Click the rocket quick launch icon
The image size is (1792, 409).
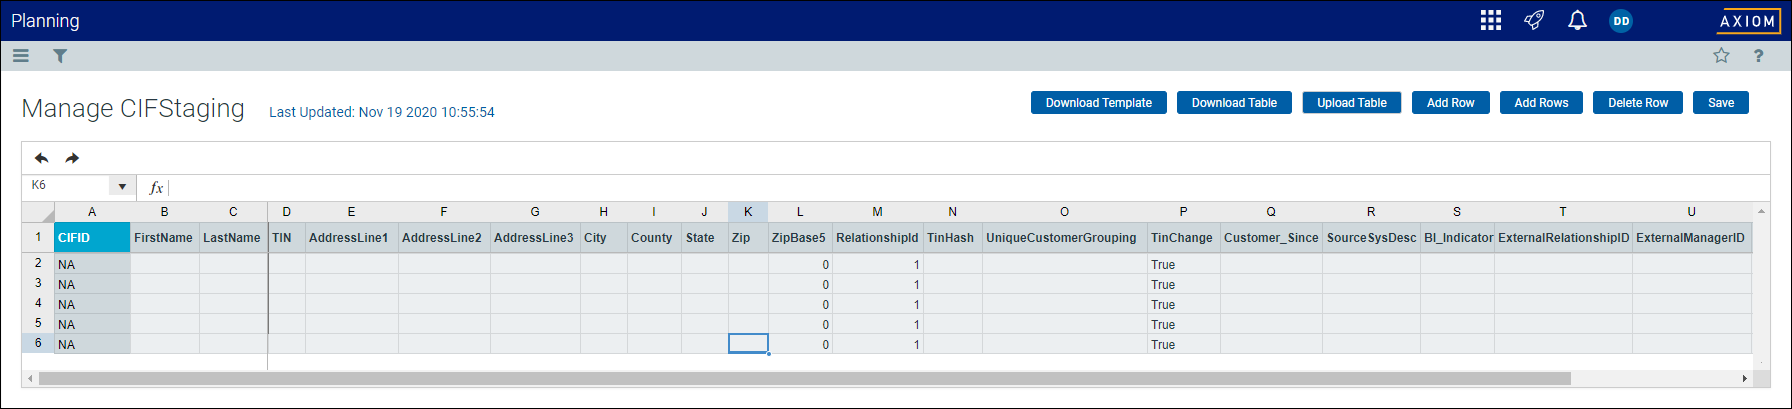(1534, 20)
